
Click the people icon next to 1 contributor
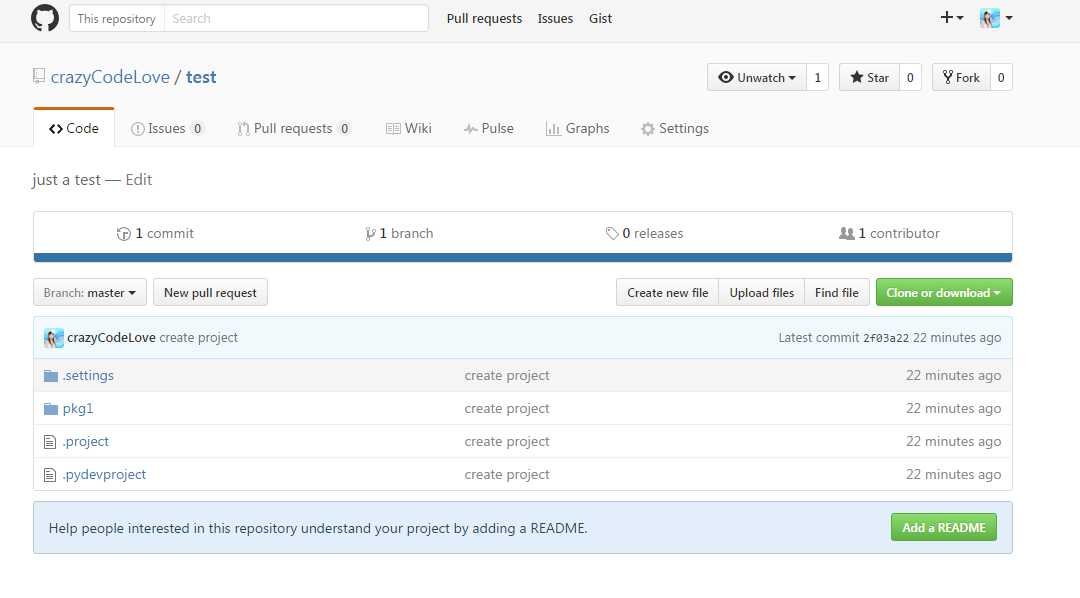847,234
